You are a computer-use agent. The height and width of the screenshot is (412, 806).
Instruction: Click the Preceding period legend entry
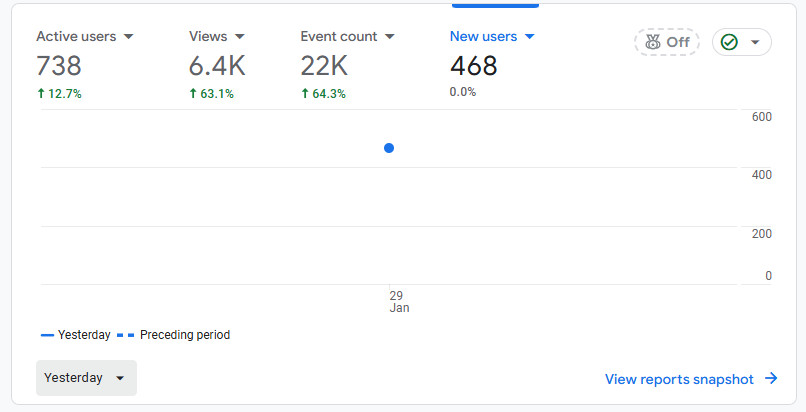(173, 335)
